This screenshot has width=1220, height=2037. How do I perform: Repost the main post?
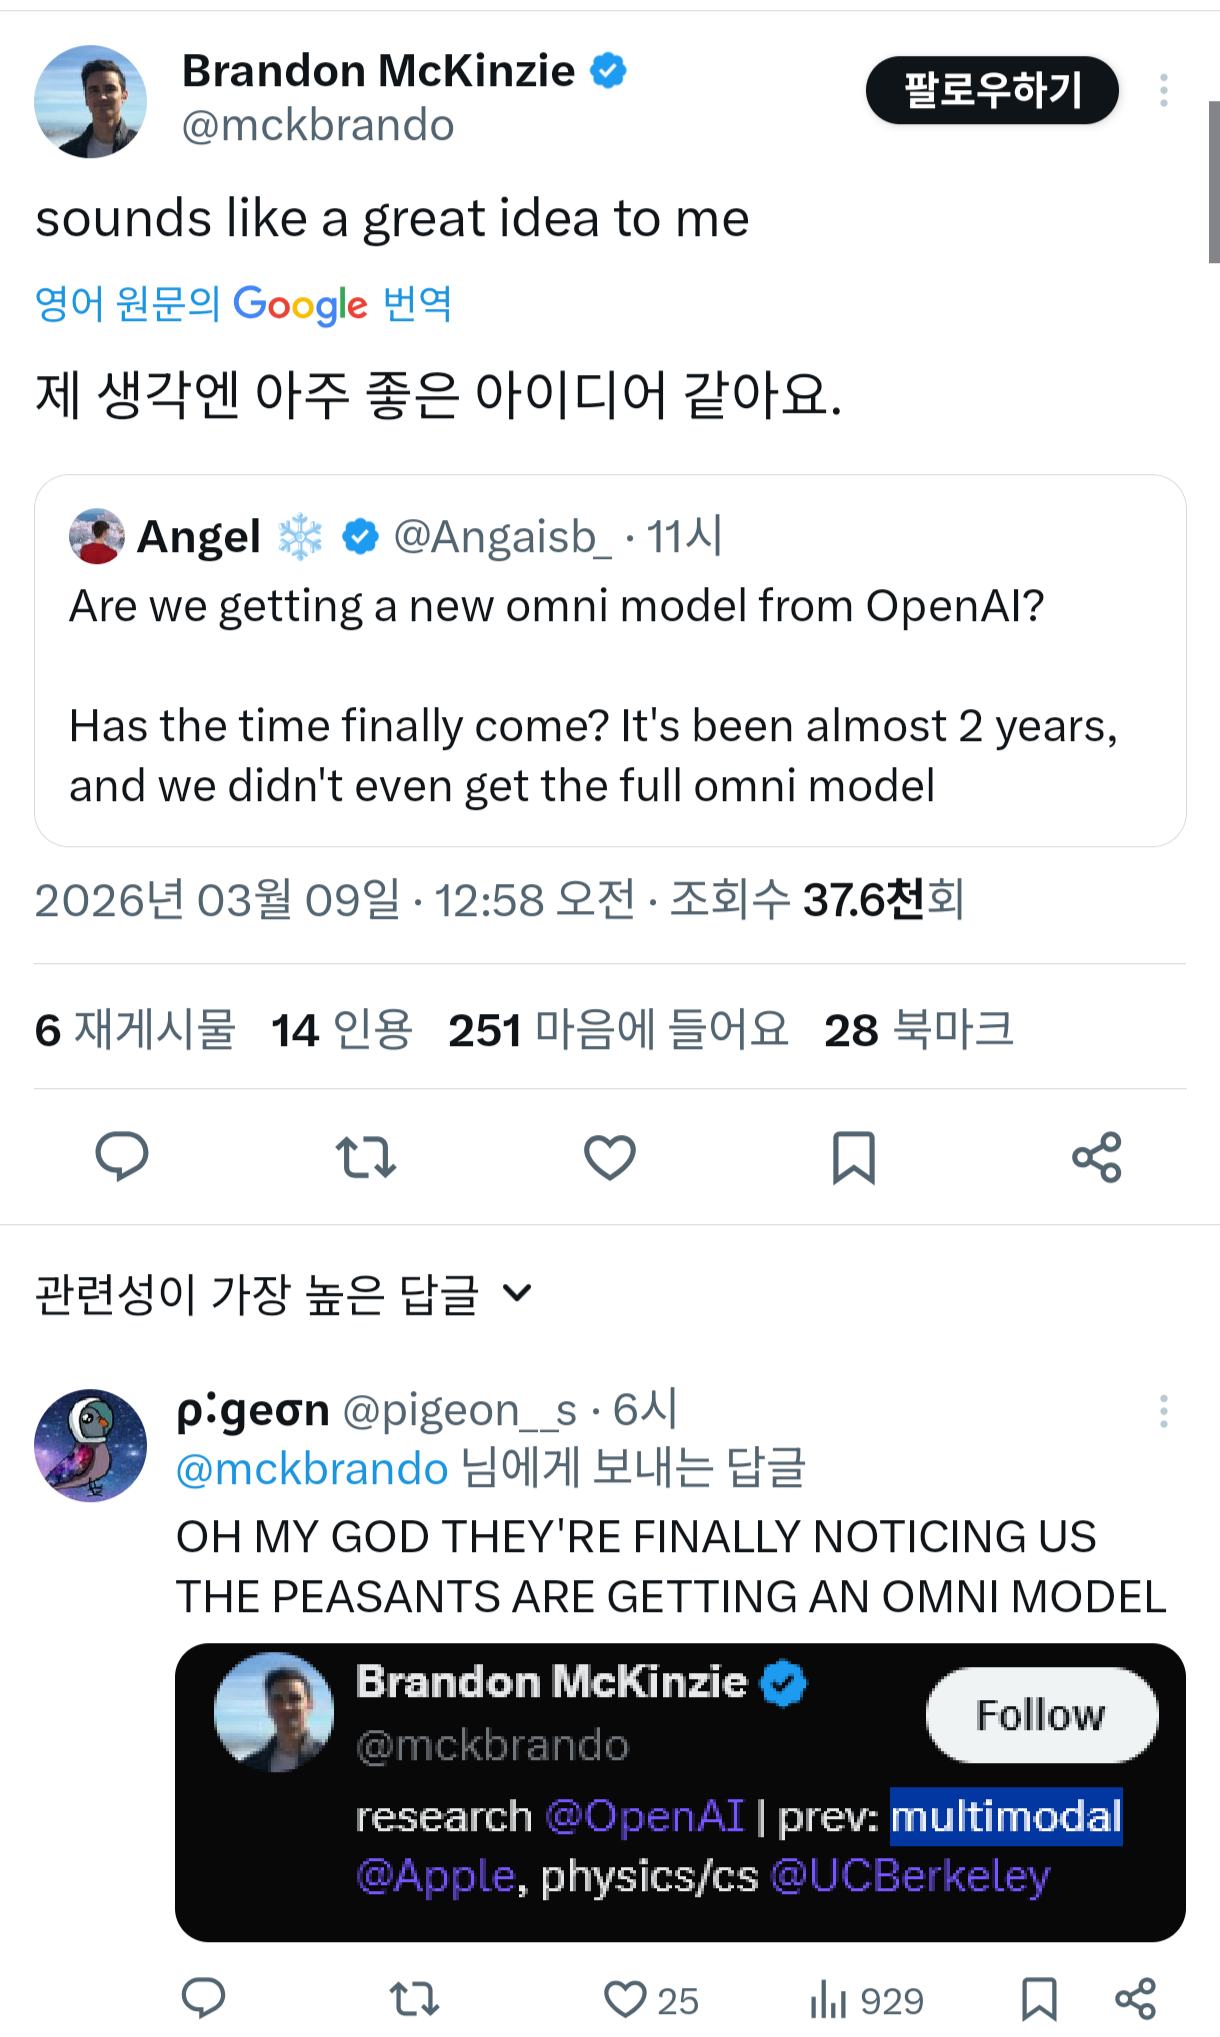pos(366,1157)
